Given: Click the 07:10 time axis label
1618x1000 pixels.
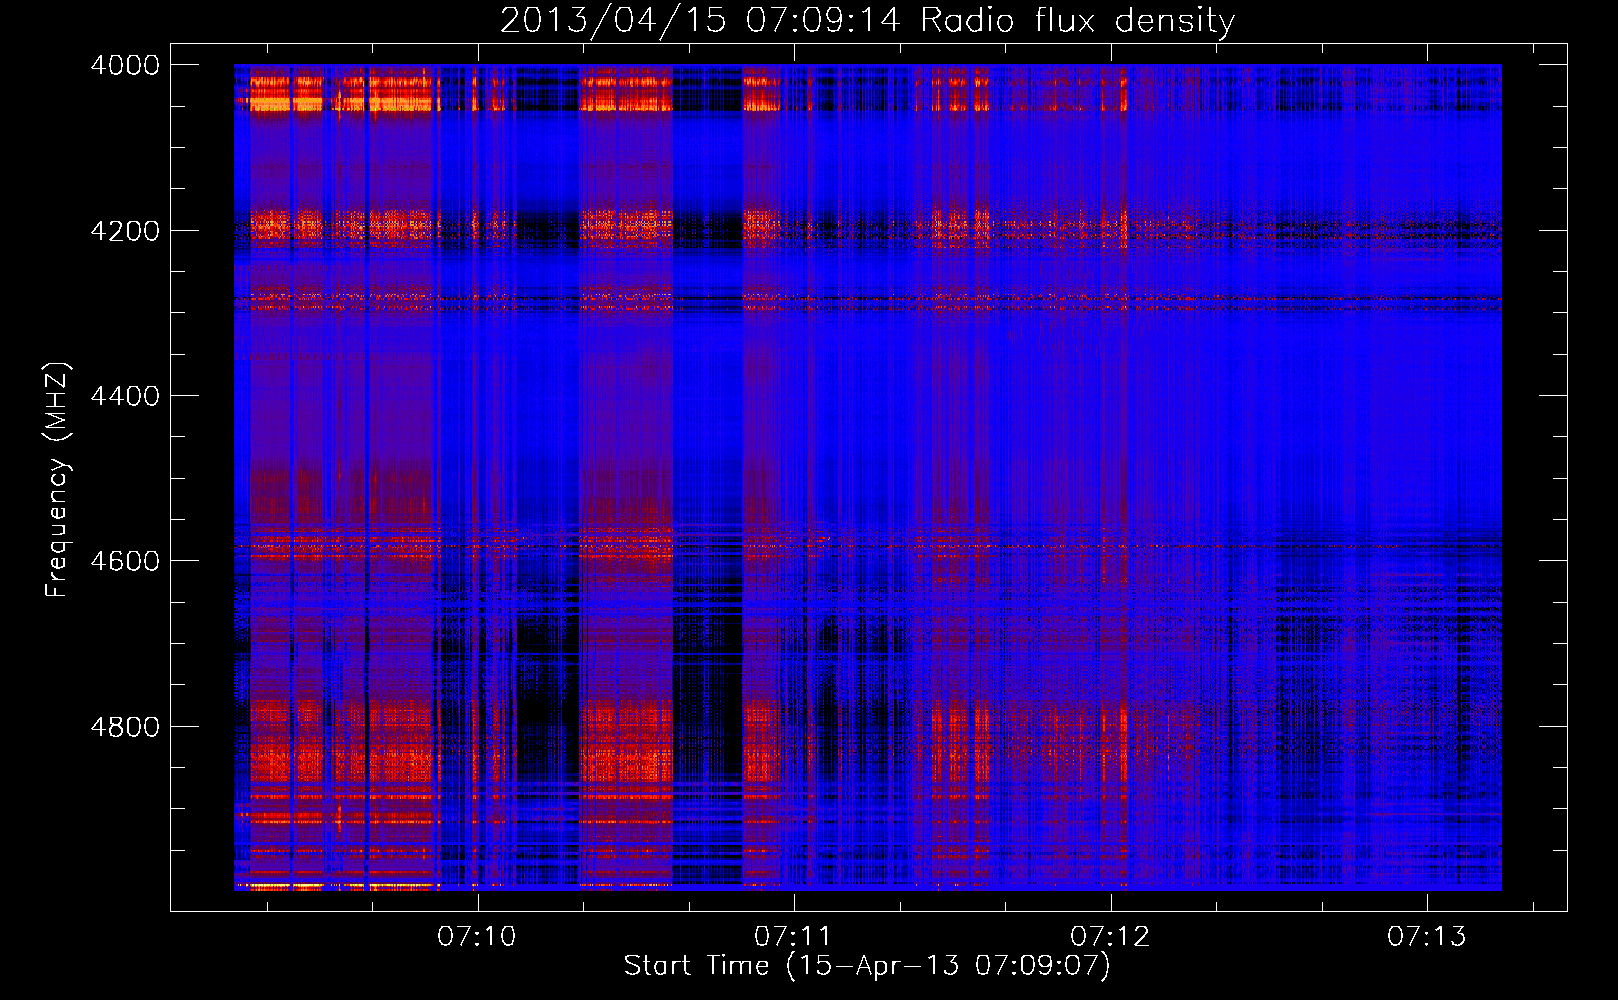Looking at the screenshot, I should (477, 936).
